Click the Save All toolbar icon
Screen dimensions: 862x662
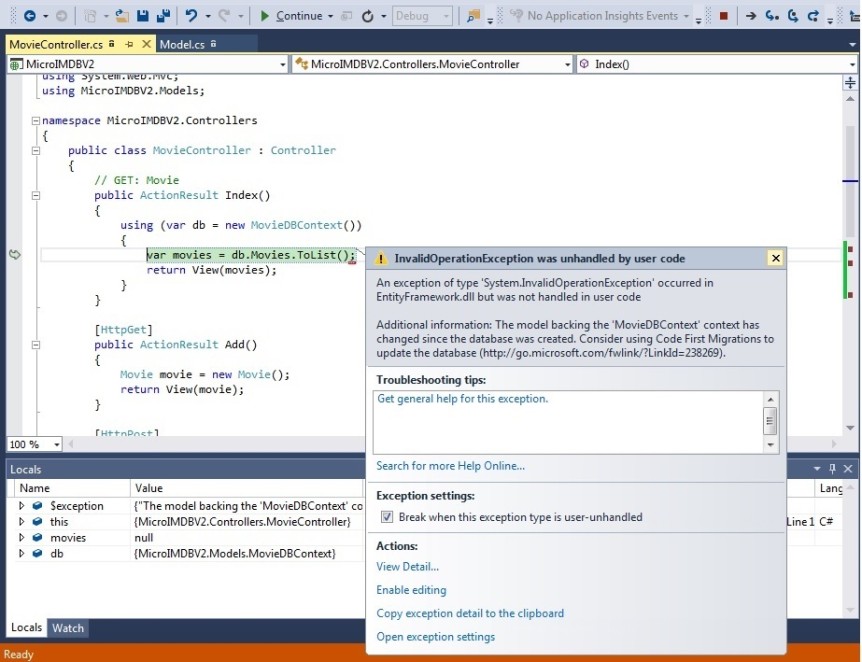point(162,16)
